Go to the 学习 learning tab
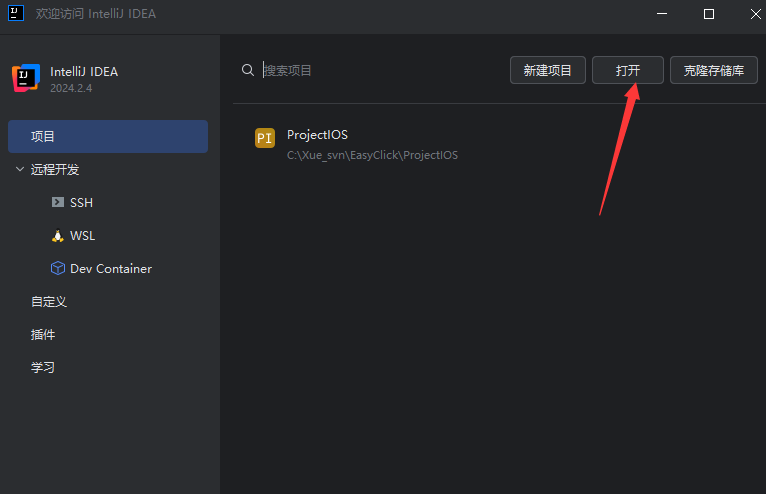766x494 pixels. (x=43, y=367)
